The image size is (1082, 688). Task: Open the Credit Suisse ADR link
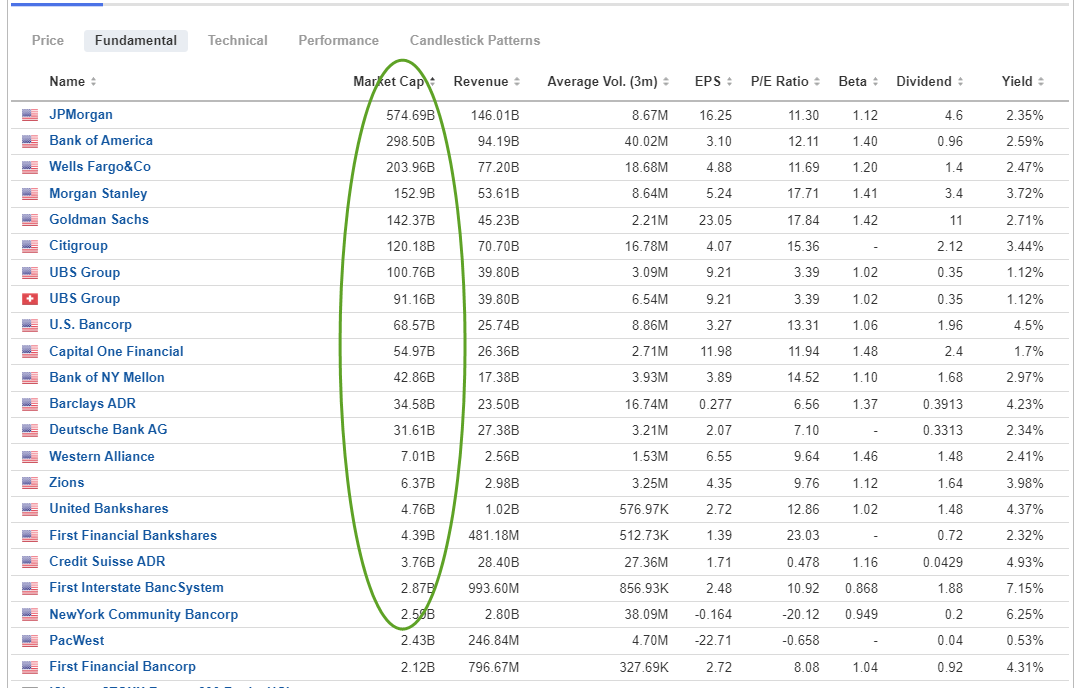click(x=107, y=562)
